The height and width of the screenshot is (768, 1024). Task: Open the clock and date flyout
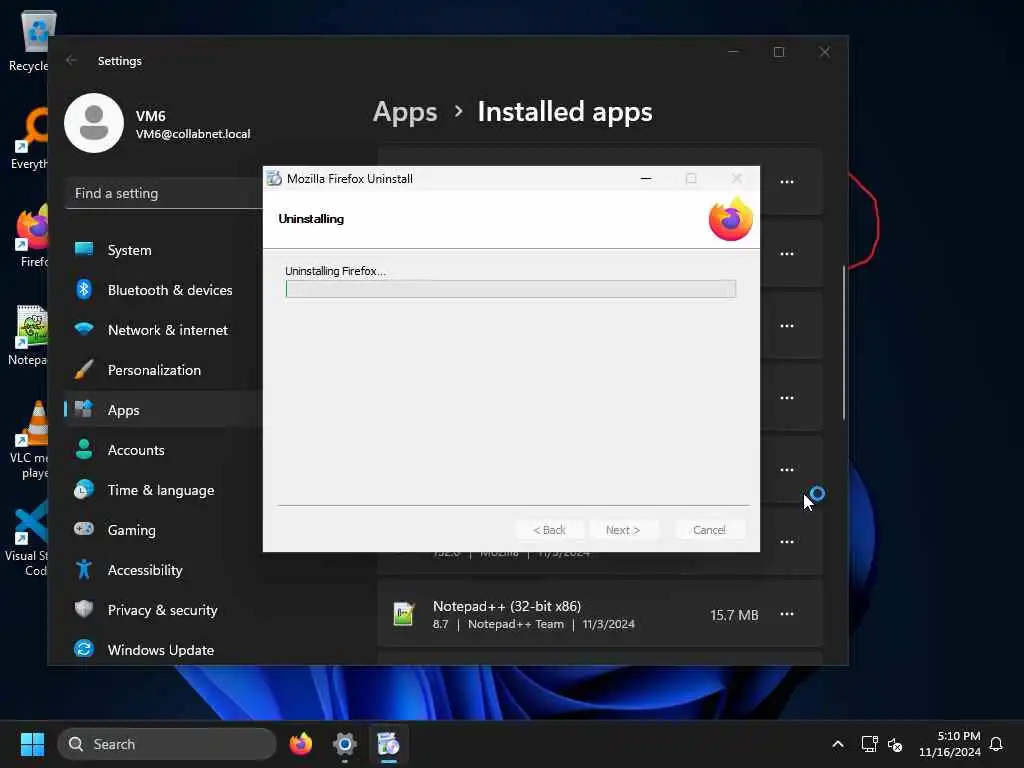[x=950, y=744]
